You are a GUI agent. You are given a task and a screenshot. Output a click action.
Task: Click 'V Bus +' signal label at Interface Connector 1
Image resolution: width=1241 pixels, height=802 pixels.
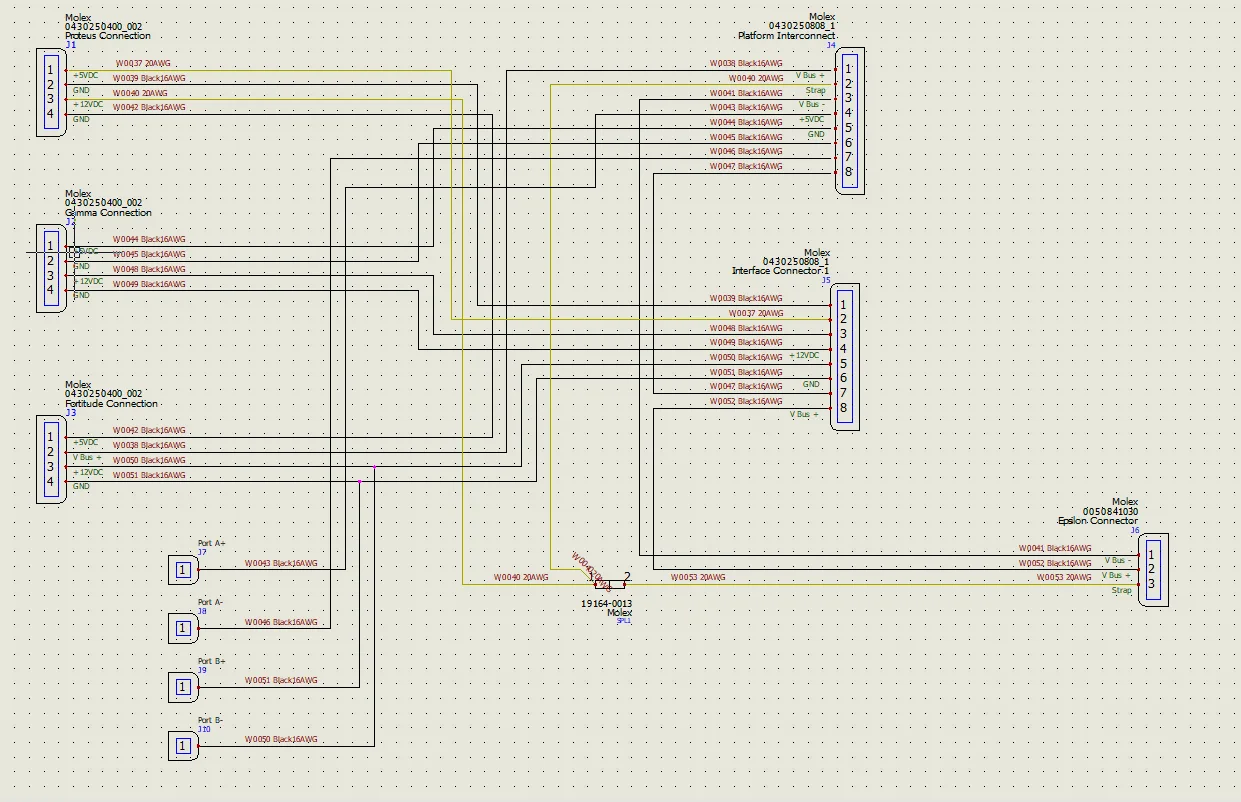coord(804,414)
